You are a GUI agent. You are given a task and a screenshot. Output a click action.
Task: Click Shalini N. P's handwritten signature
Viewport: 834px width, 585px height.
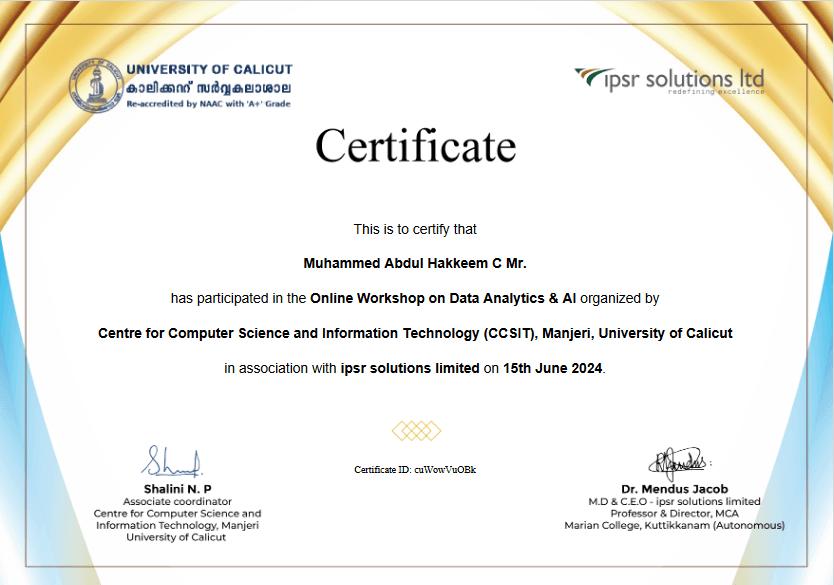tap(172, 461)
